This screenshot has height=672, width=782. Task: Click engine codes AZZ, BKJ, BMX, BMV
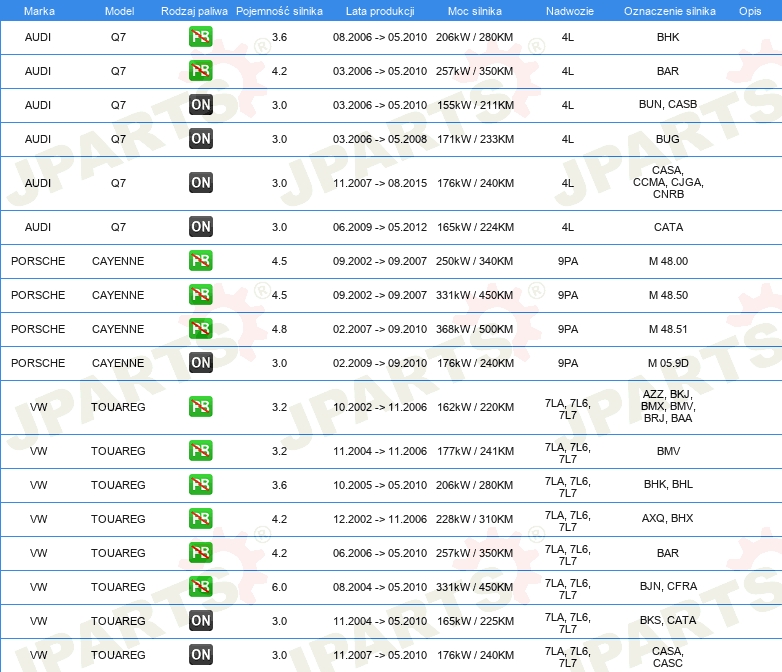click(x=668, y=406)
